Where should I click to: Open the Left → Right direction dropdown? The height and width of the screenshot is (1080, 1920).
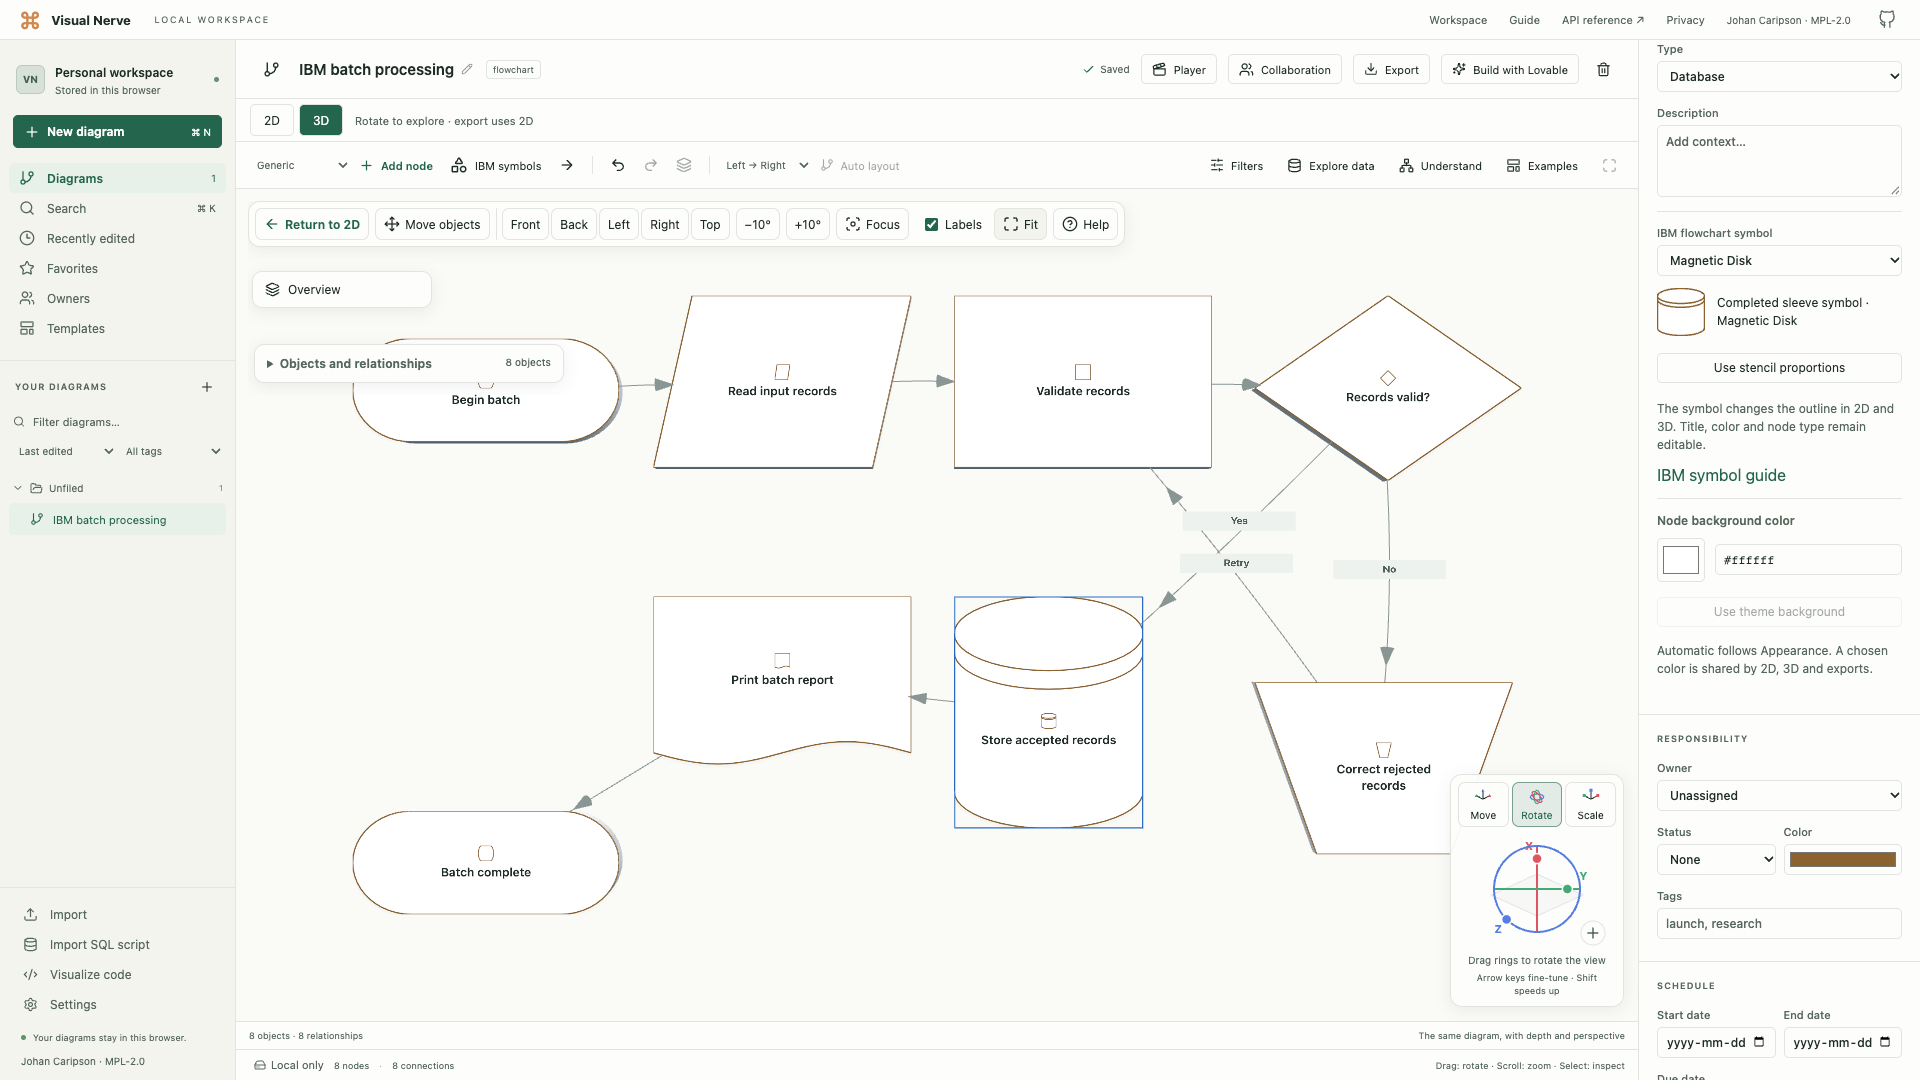767,166
